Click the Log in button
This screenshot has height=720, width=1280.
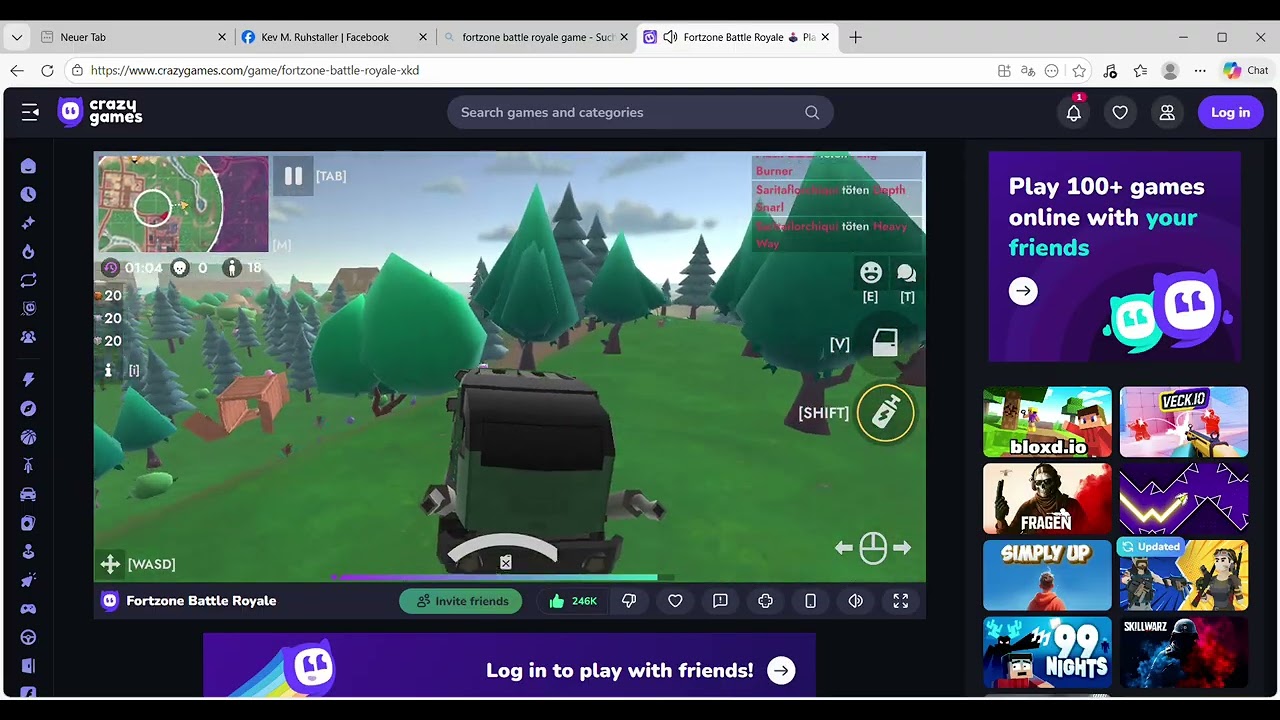tap(1230, 112)
